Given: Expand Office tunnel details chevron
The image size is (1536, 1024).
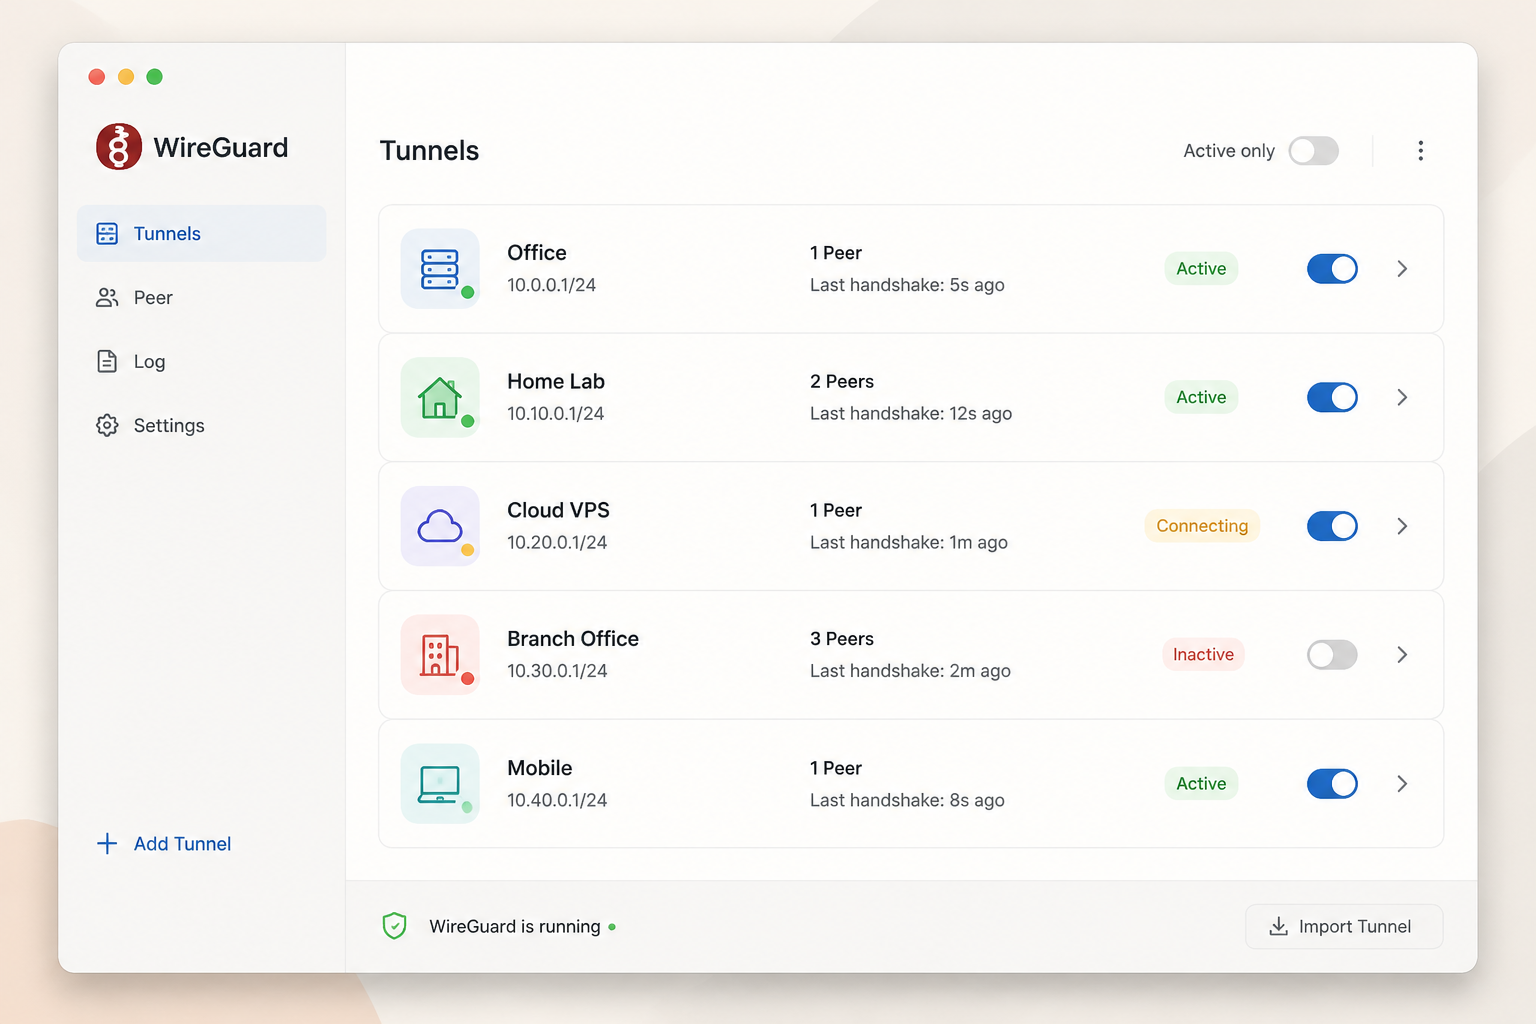Looking at the screenshot, I should tap(1402, 269).
